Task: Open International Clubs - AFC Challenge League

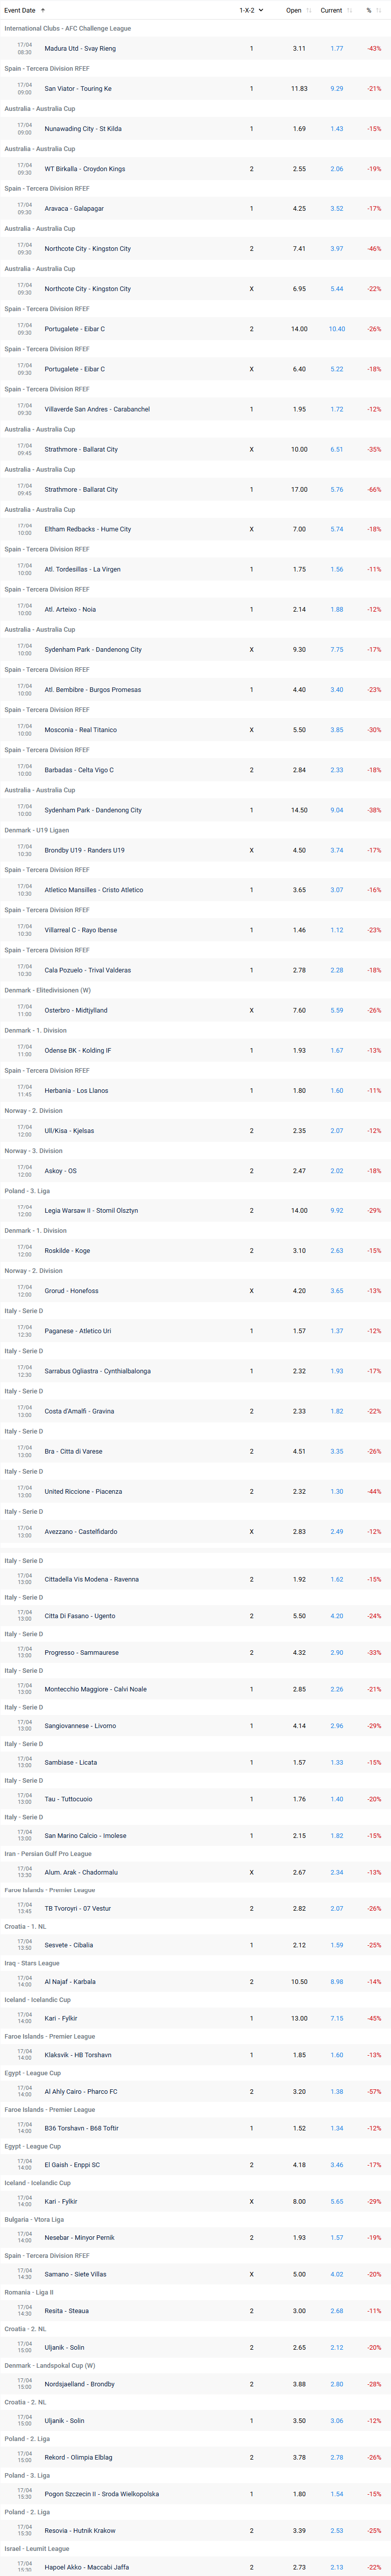Action: (67, 29)
